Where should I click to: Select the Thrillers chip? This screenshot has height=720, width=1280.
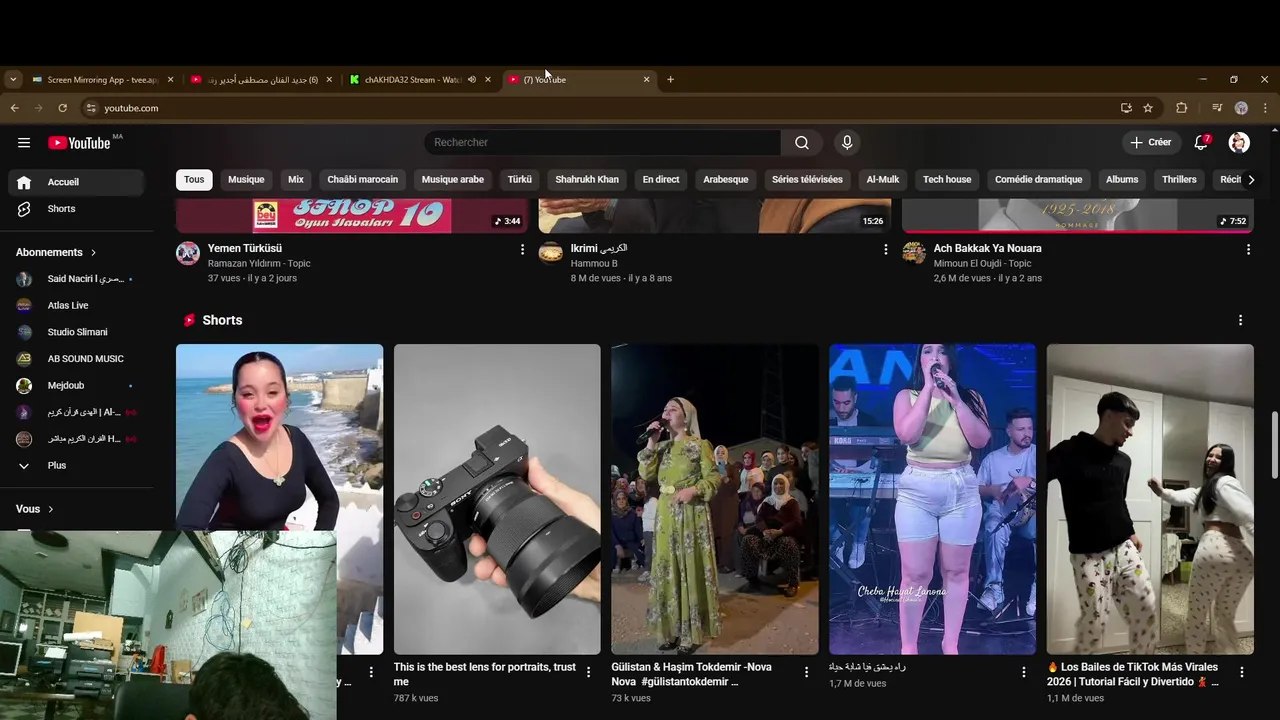1179,180
